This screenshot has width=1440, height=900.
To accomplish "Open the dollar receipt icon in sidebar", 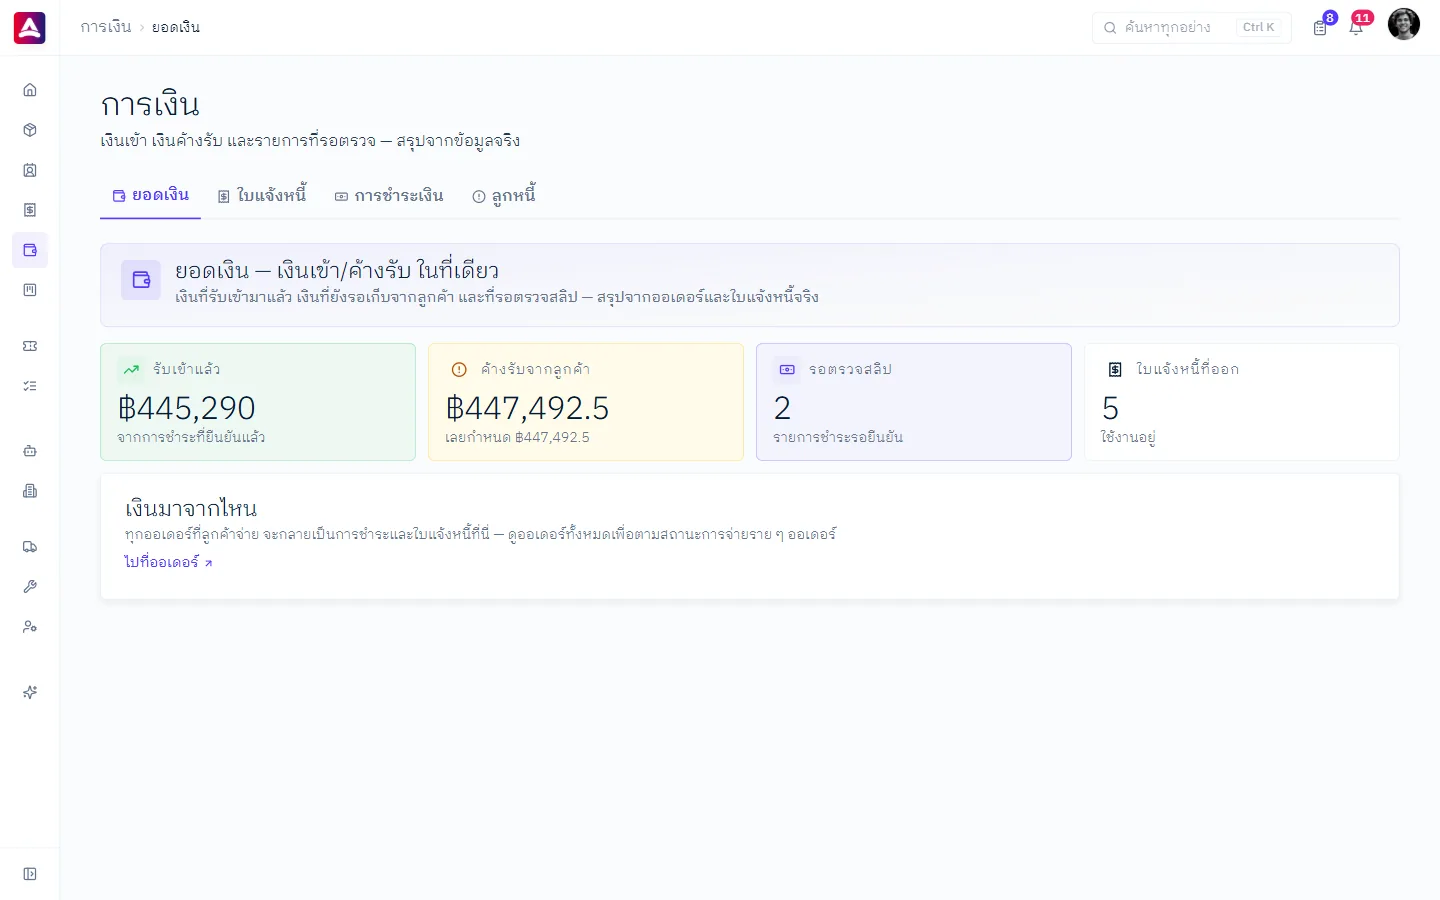I will 30,210.
